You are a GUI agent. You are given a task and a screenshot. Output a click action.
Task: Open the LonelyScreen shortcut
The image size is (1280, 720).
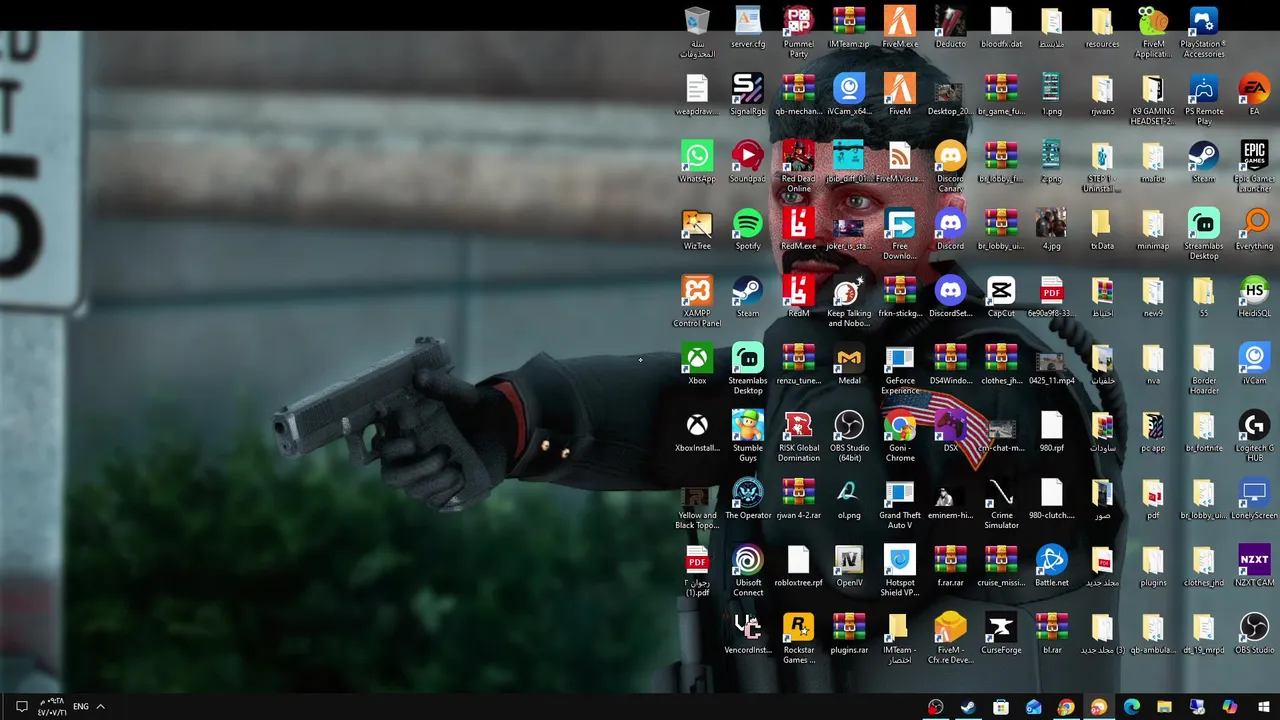(1254, 498)
